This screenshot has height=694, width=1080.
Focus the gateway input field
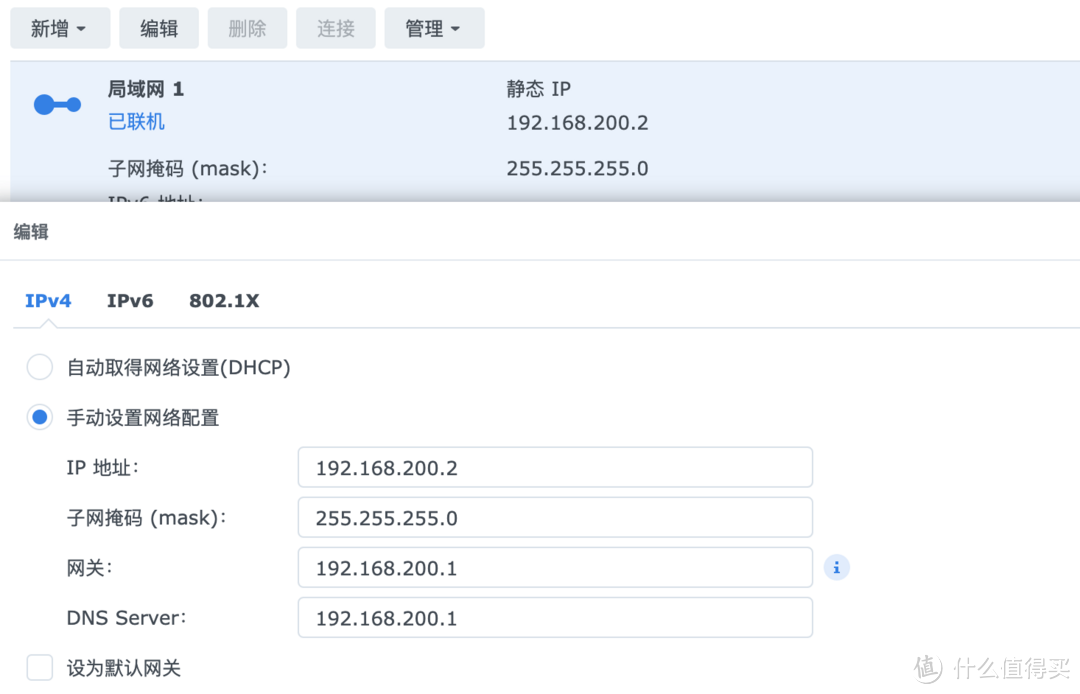point(555,568)
